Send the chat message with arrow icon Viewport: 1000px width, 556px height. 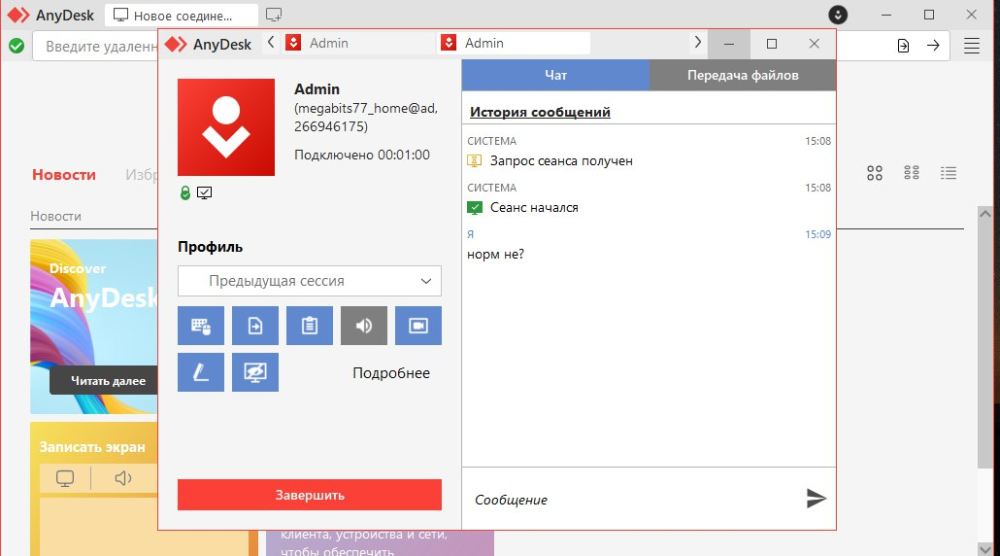tap(816, 499)
